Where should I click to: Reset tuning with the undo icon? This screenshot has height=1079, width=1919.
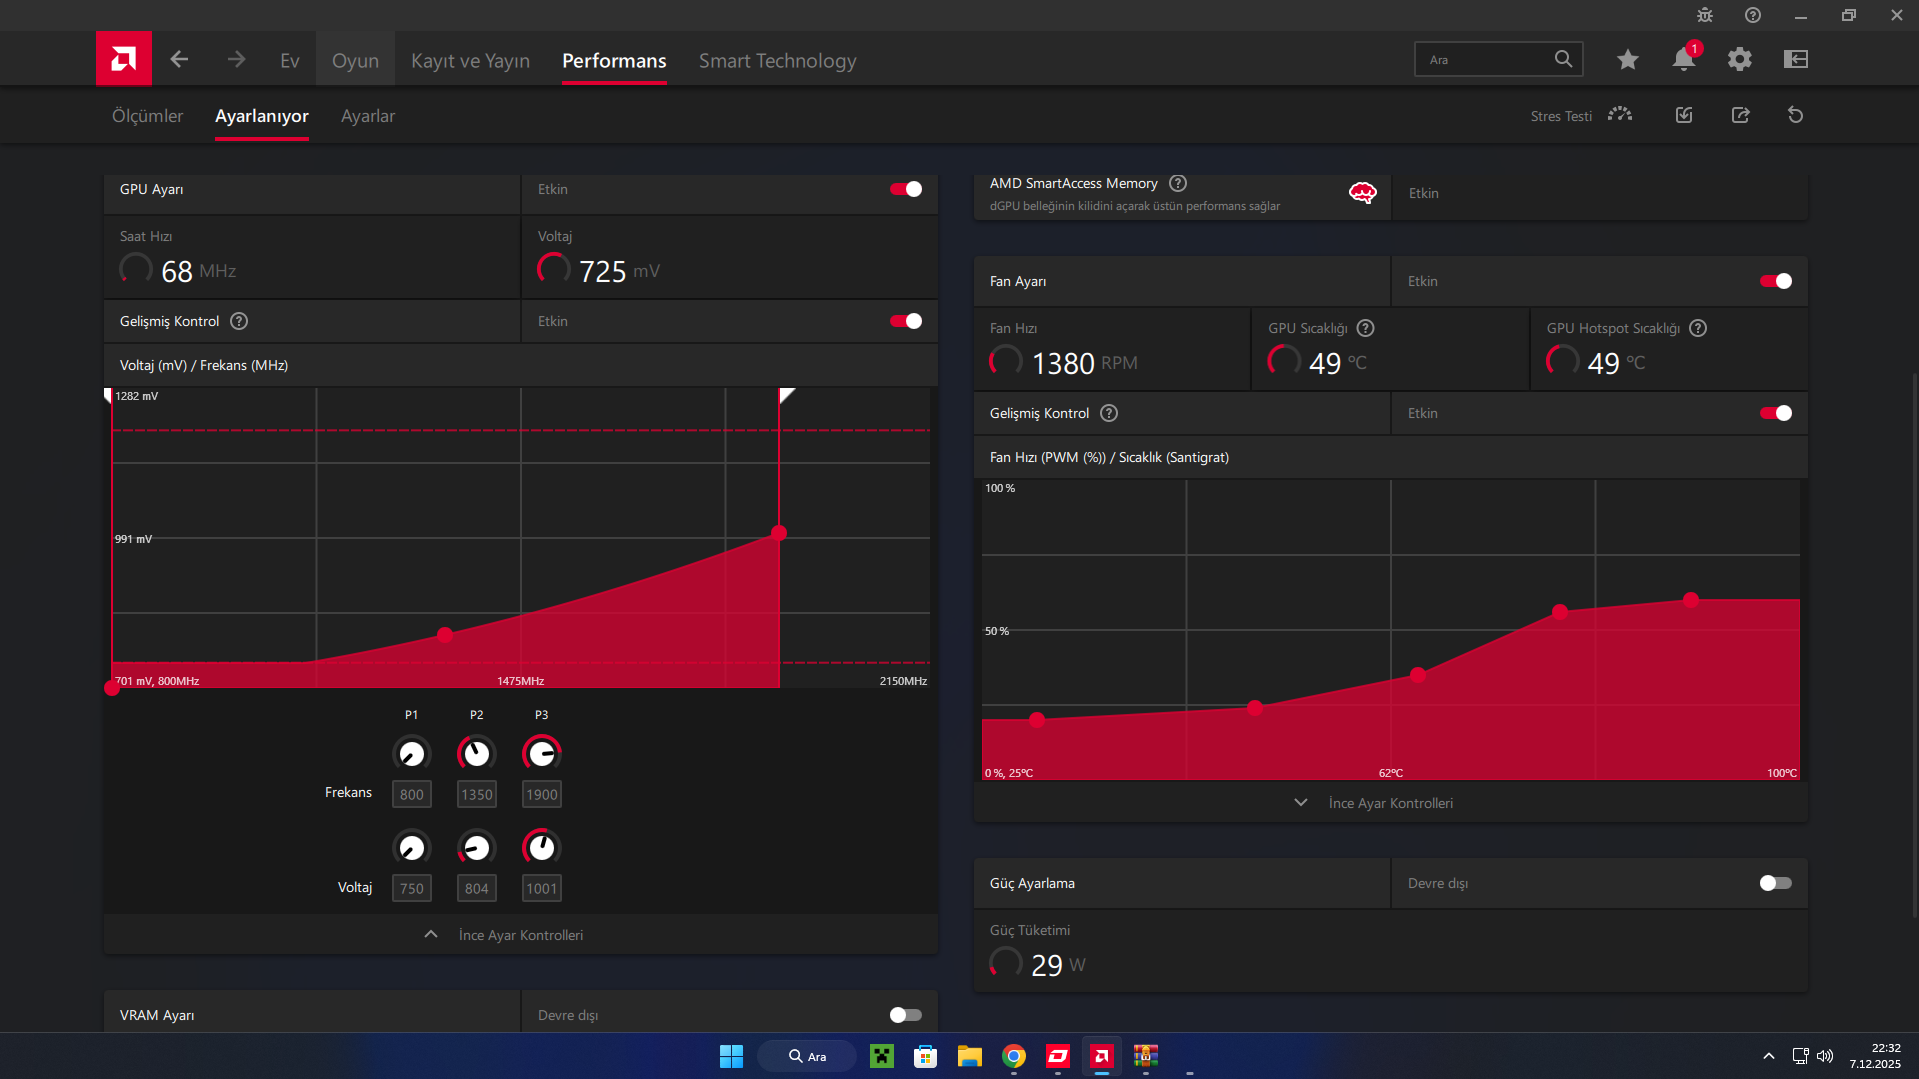[x=1796, y=115]
